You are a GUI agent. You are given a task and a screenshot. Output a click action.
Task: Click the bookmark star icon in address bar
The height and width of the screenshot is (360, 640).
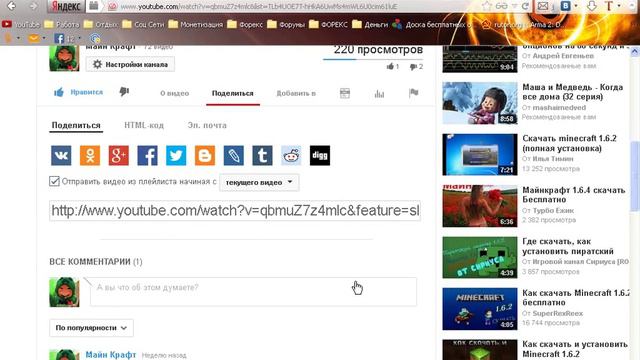[x=486, y=6]
